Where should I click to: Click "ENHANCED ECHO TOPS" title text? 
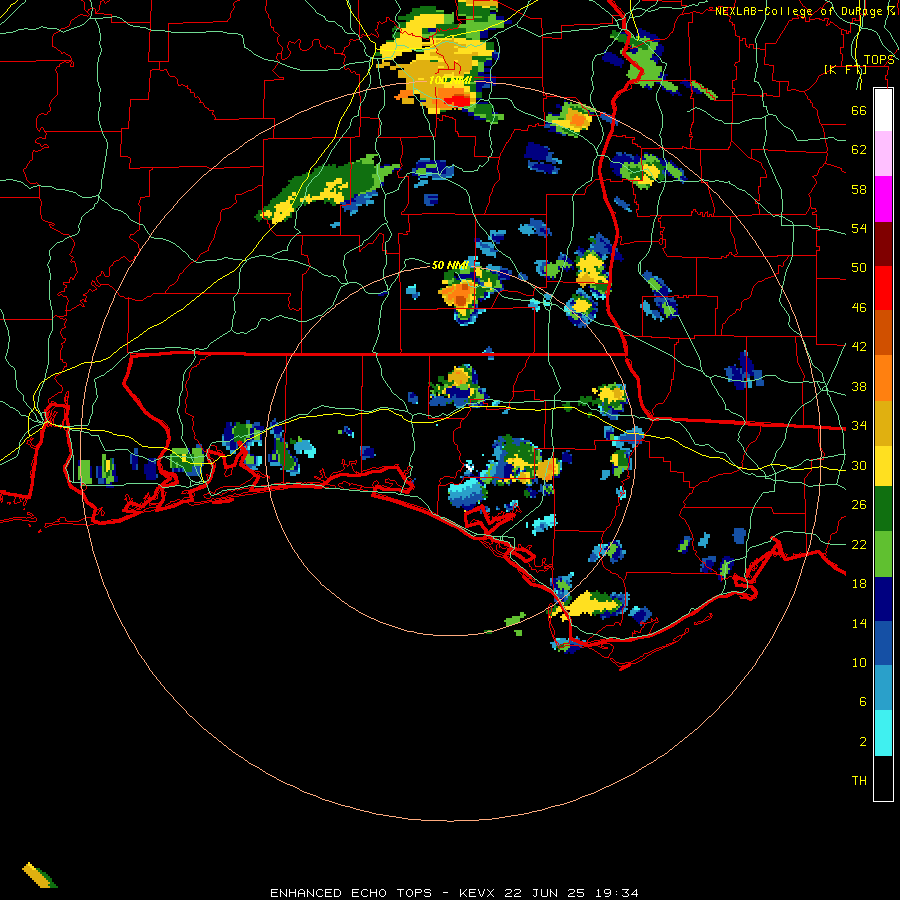click(x=351, y=893)
